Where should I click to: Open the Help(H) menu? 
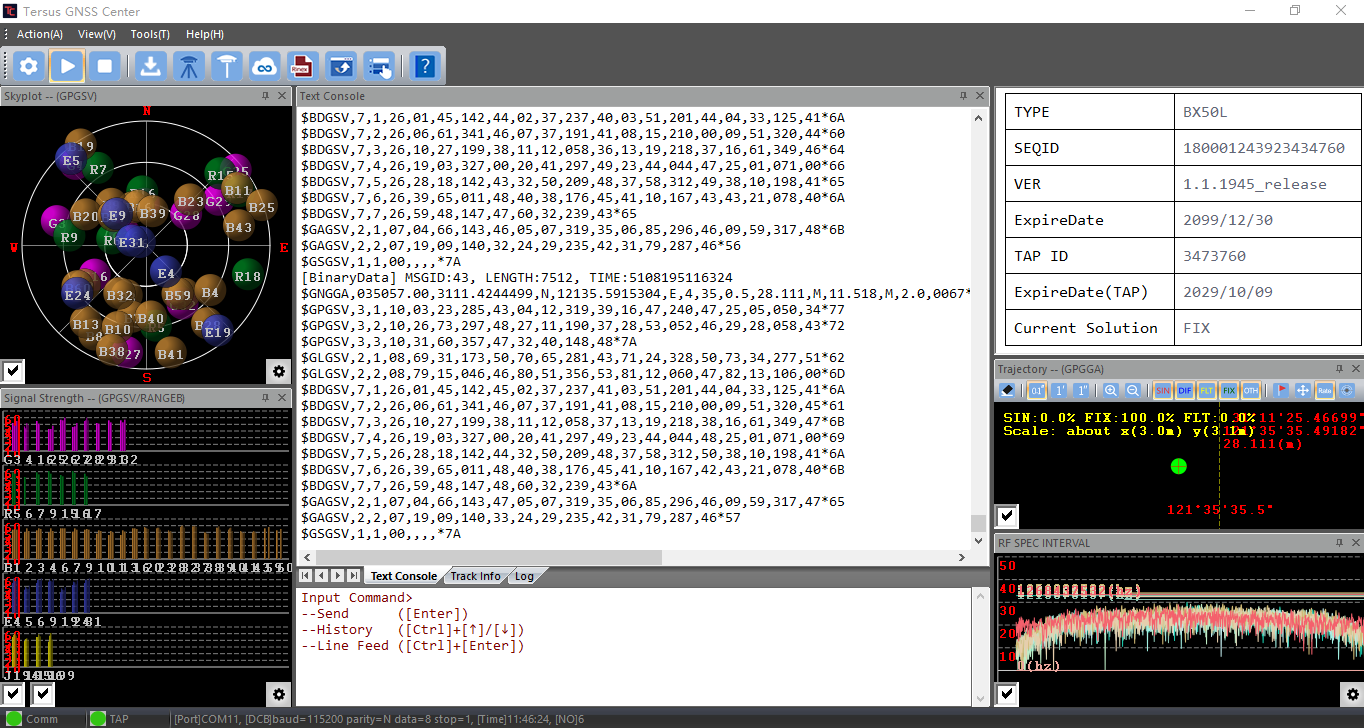tap(205, 34)
